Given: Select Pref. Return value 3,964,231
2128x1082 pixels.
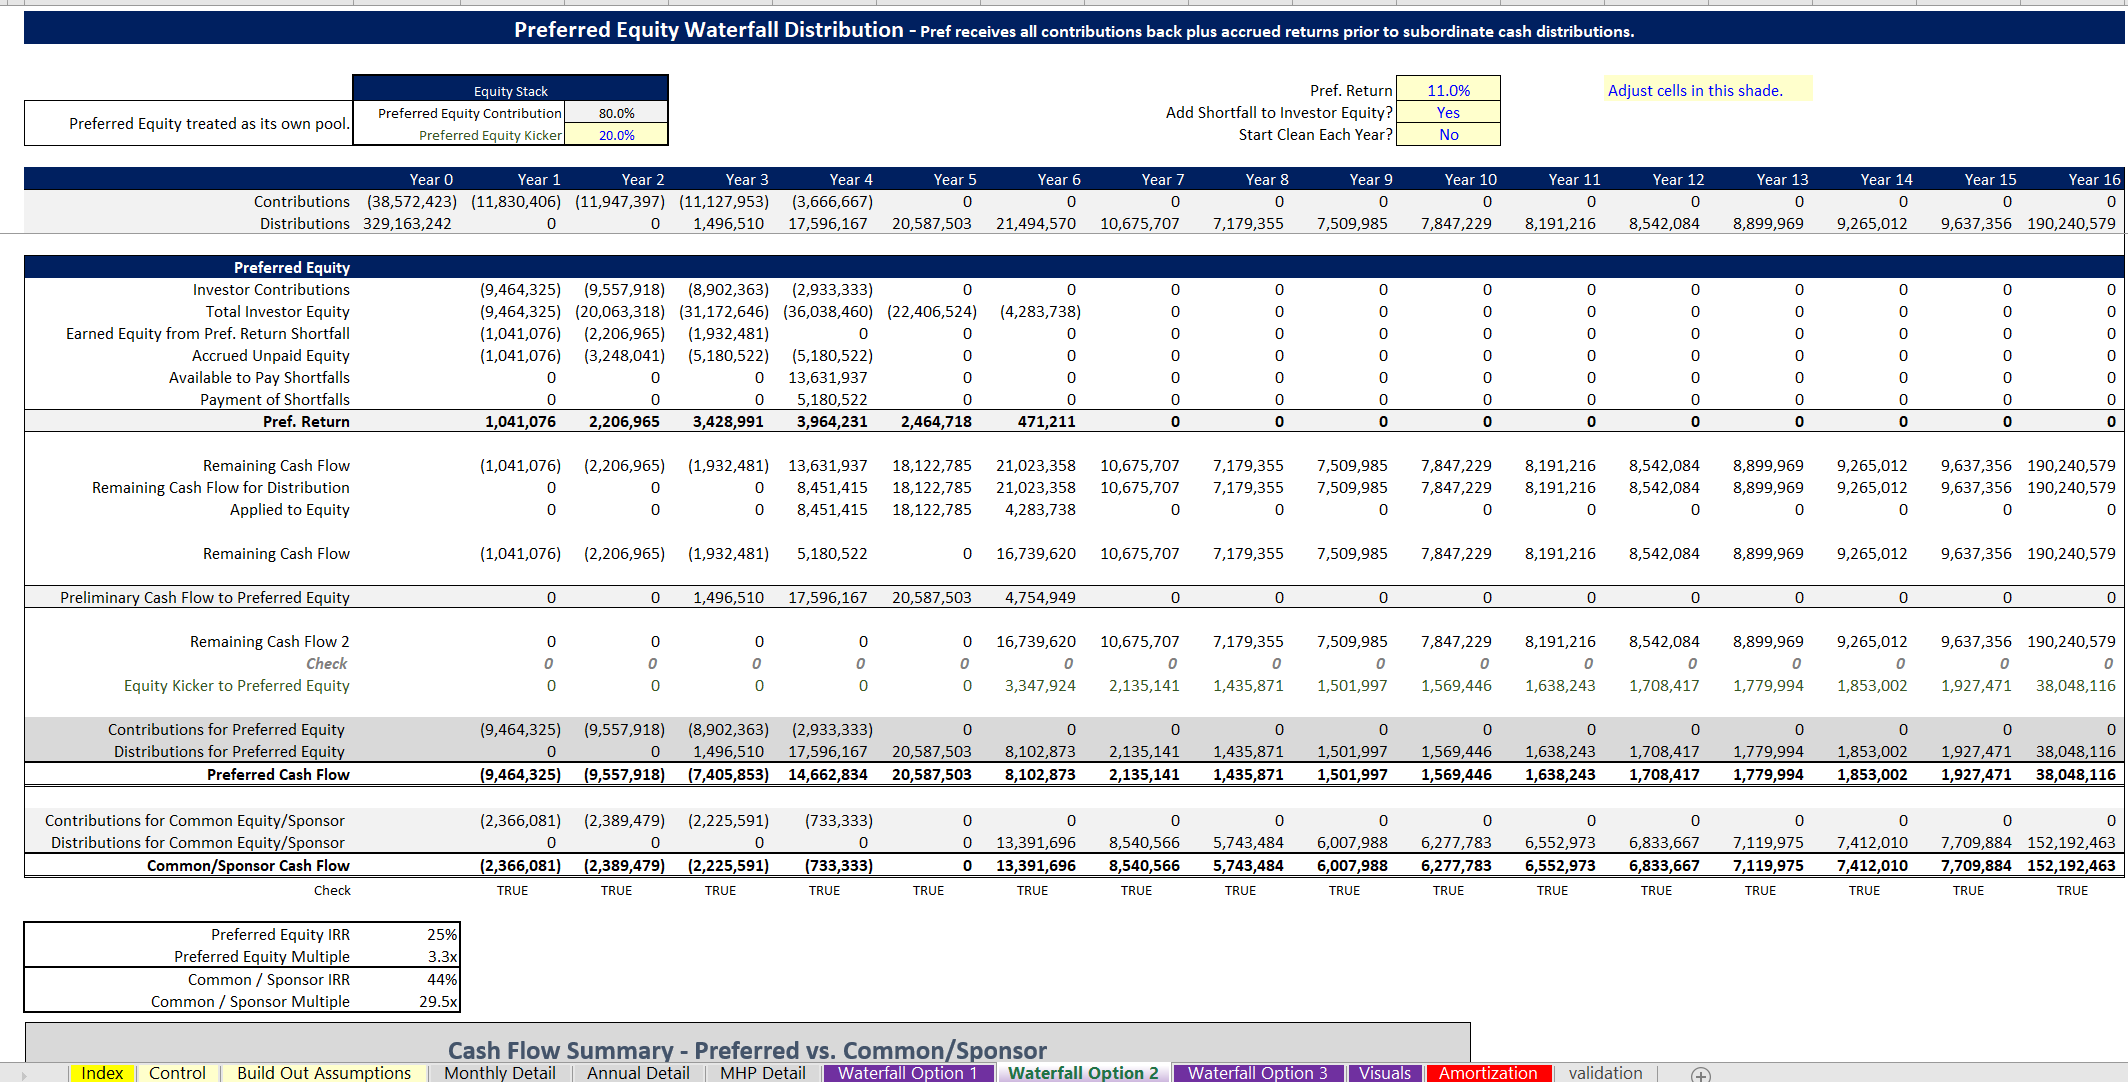Looking at the screenshot, I should tap(832, 421).
